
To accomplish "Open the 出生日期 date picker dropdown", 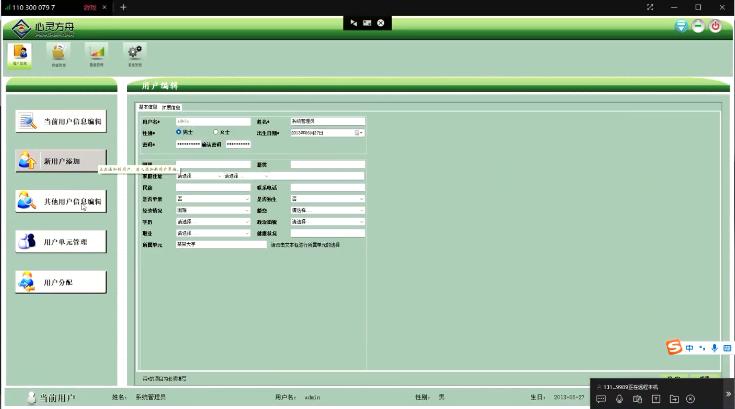I will tap(360, 132).
